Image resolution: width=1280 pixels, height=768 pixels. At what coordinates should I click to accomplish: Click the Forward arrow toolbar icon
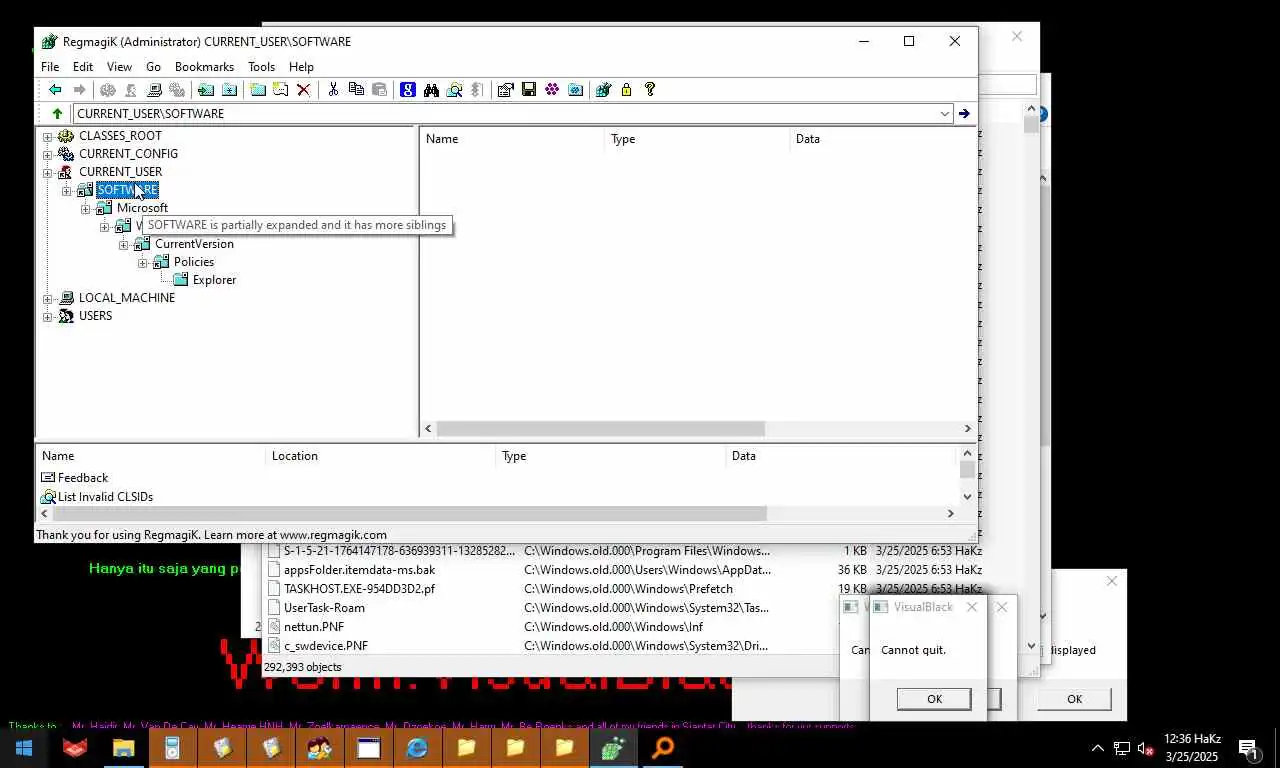point(80,90)
